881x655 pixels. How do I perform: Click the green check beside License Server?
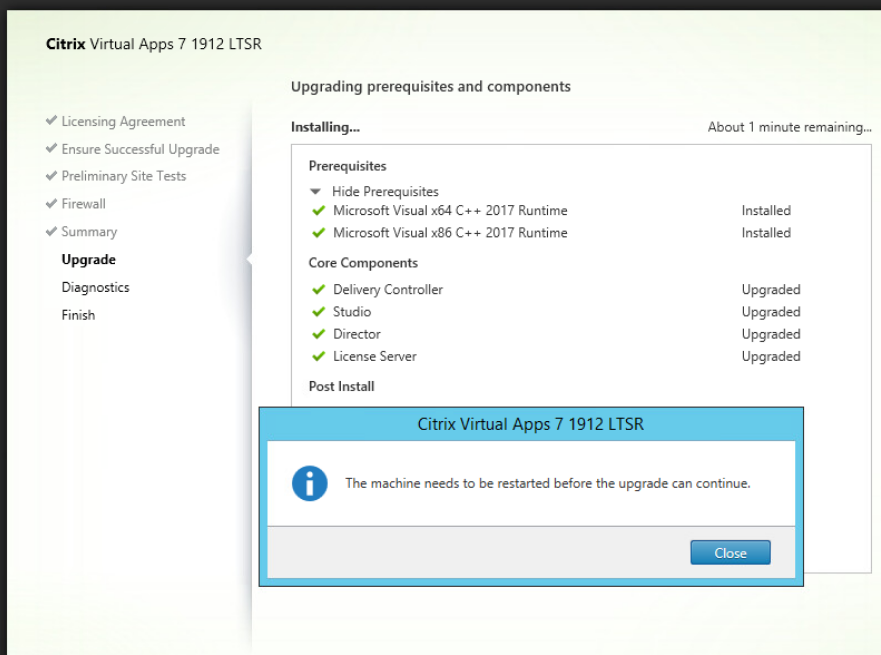click(x=319, y=356)
